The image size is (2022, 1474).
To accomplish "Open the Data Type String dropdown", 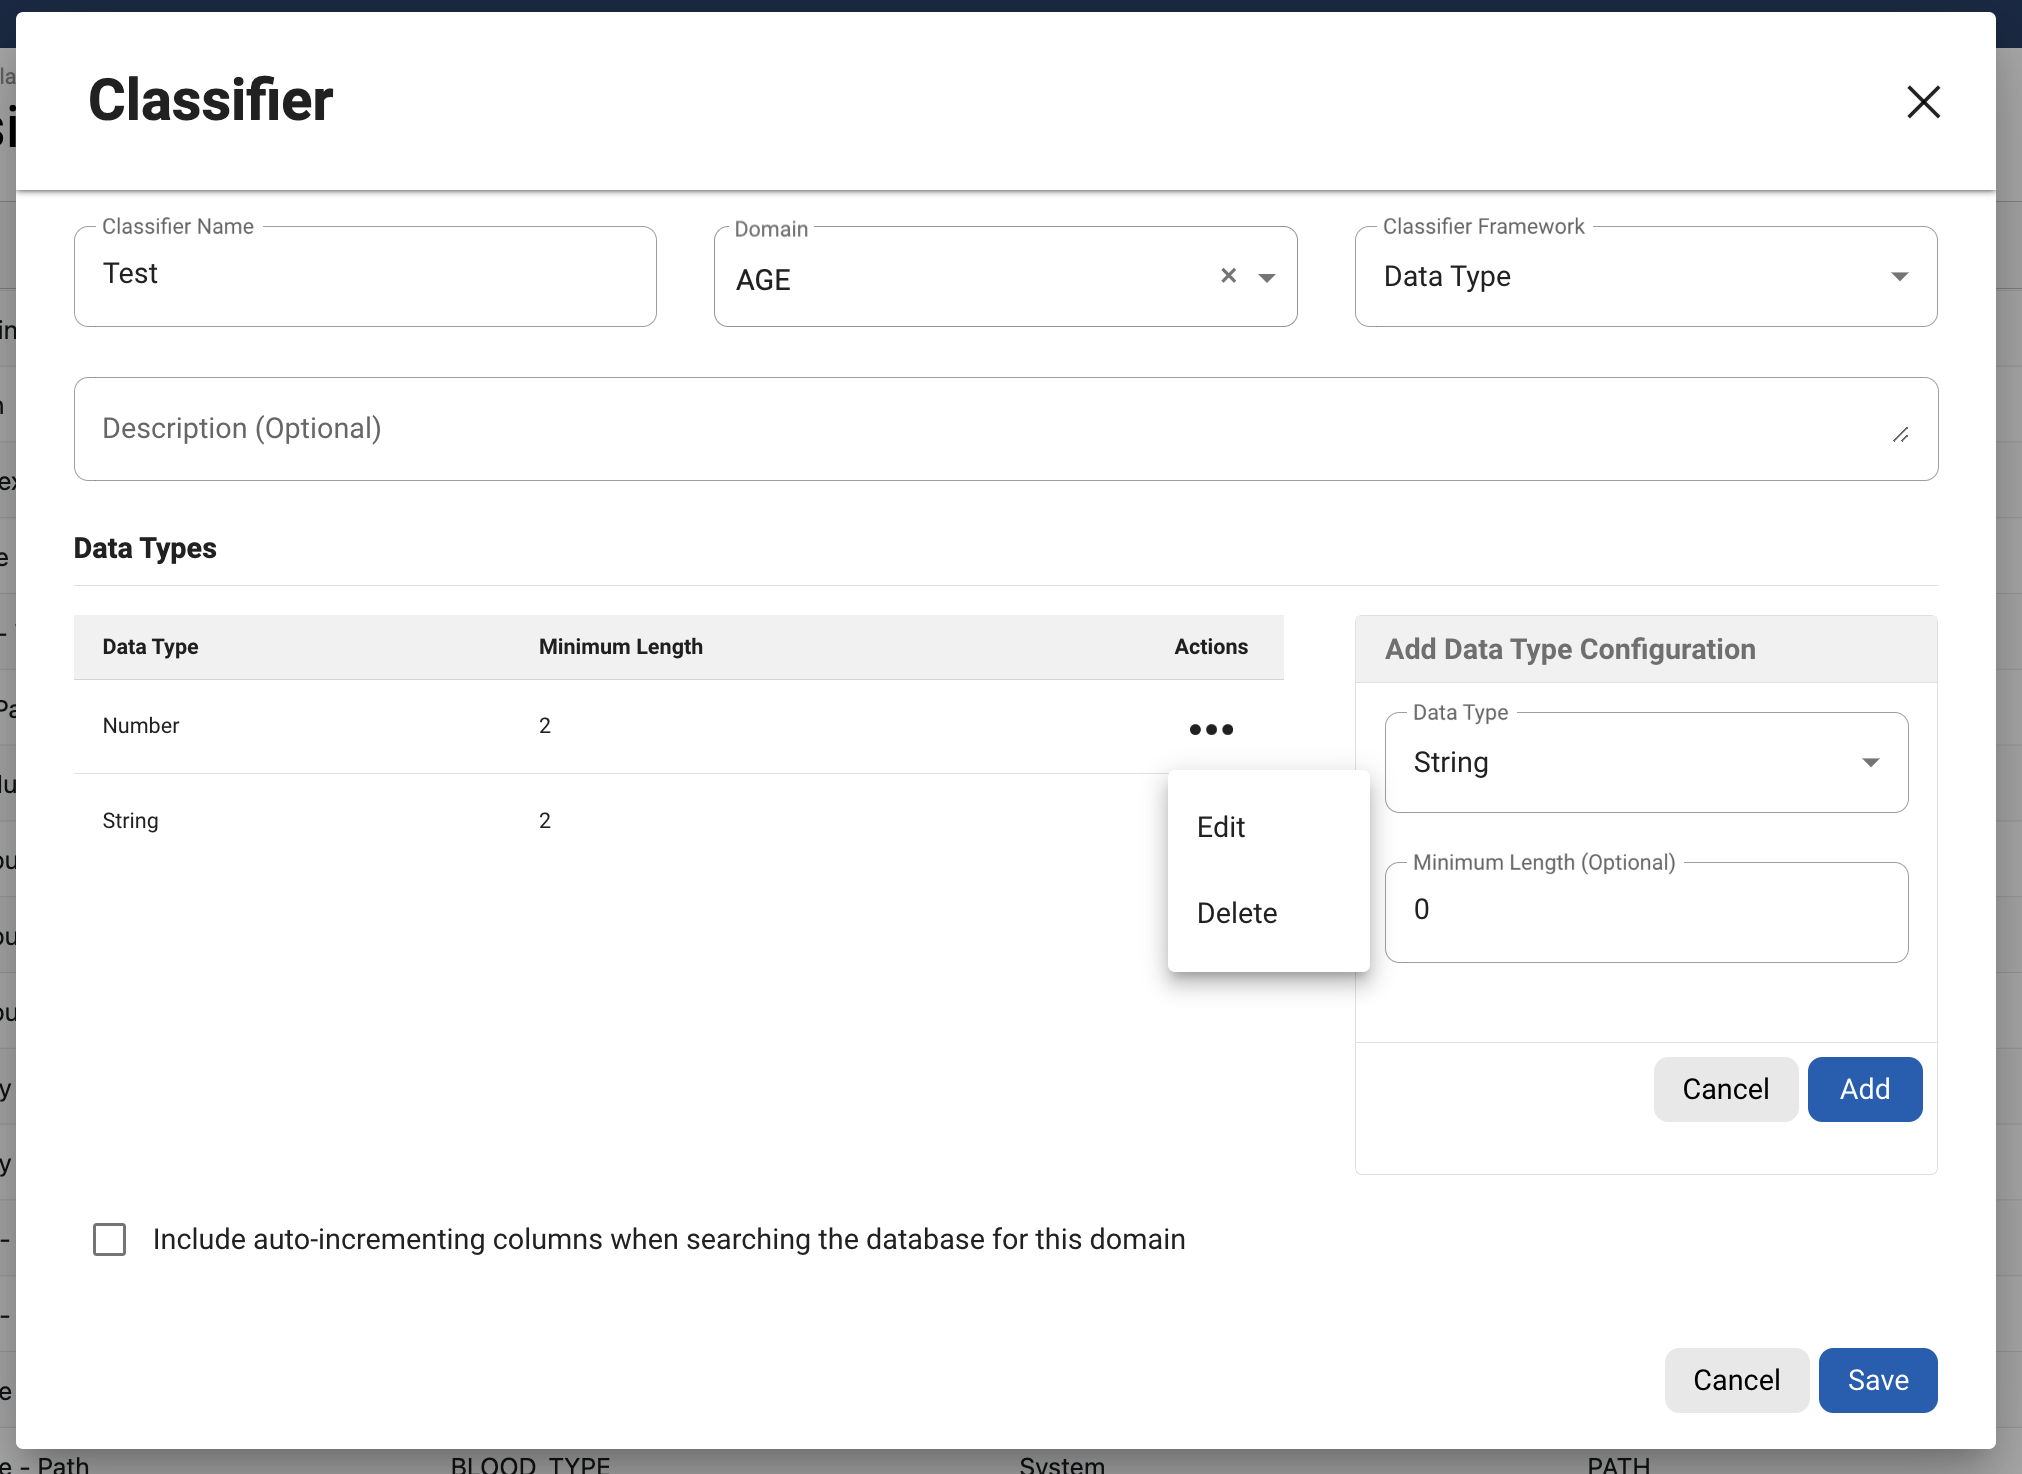I will click(1869, 763).
